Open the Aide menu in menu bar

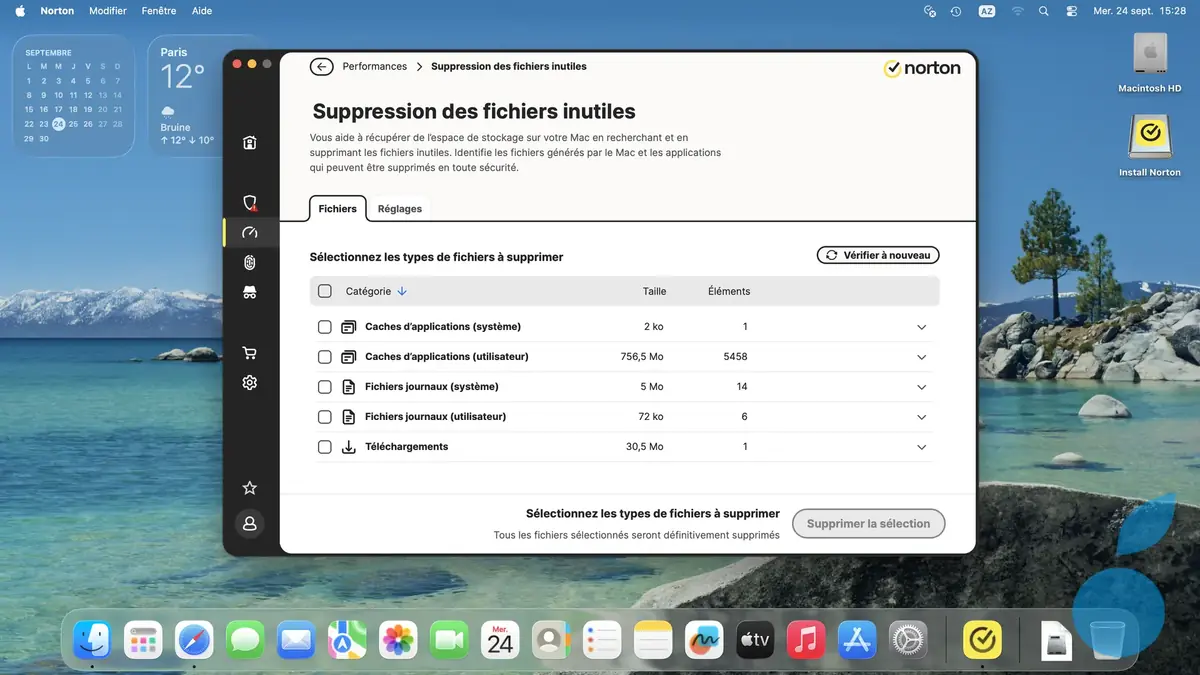[x=202, y=10]
